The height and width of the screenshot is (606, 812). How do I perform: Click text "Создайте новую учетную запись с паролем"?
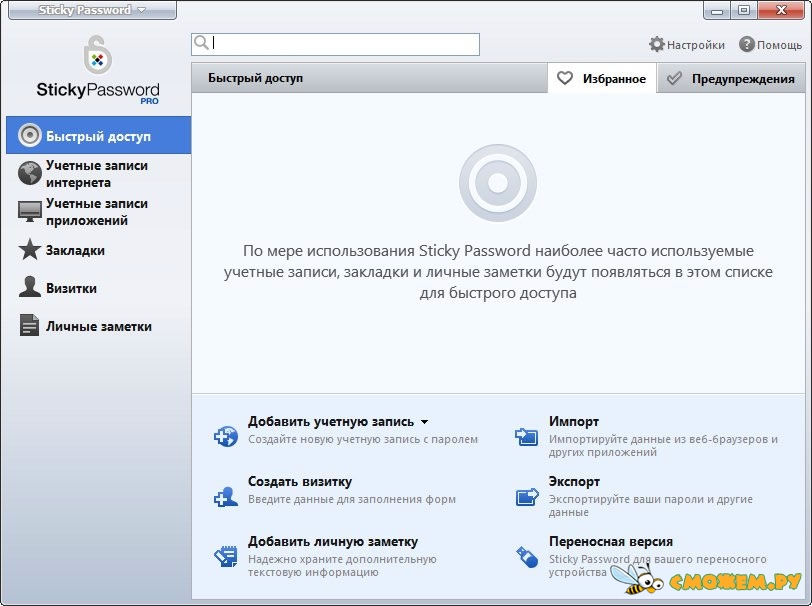[362, 439]
